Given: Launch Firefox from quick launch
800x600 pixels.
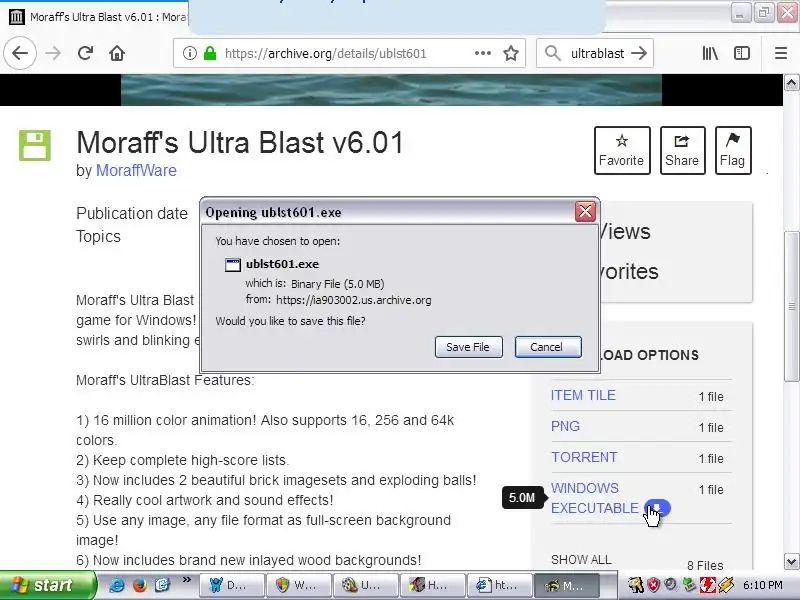Looking at the screenshot, I should (x=139, y=585).
